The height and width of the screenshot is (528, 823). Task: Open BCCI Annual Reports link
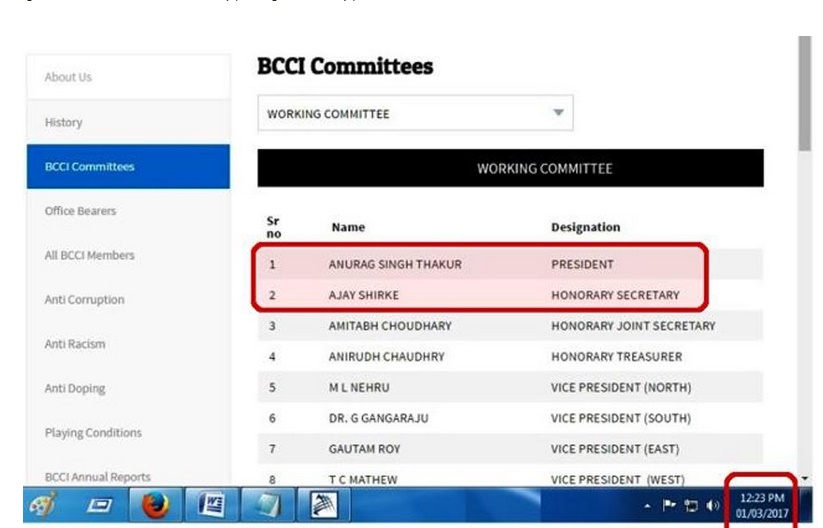[x=98, y=477]
